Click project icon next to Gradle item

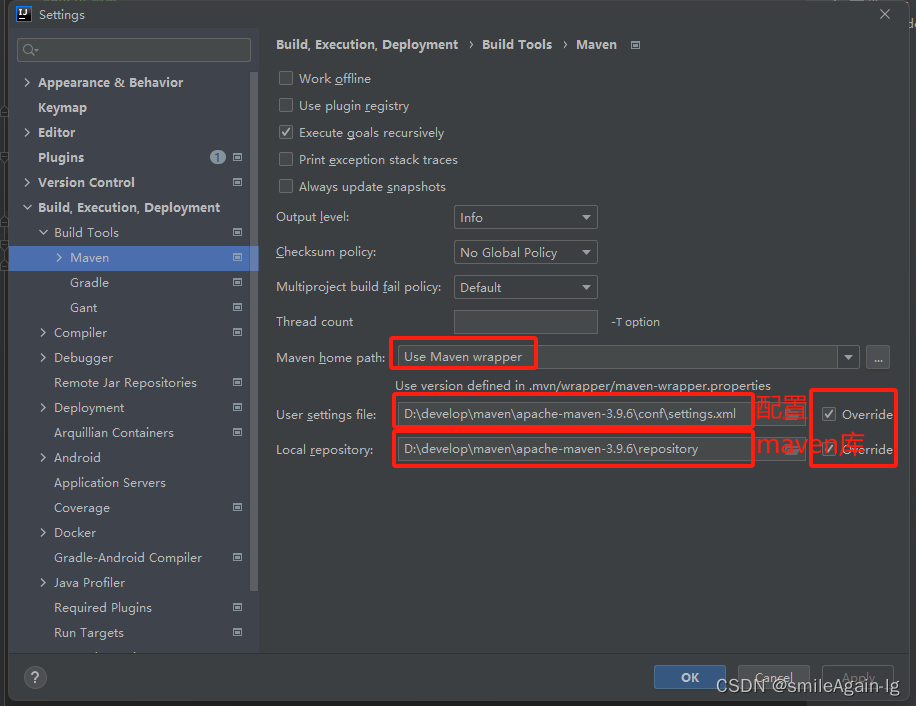pyautogui.click(x=237, y=283)
